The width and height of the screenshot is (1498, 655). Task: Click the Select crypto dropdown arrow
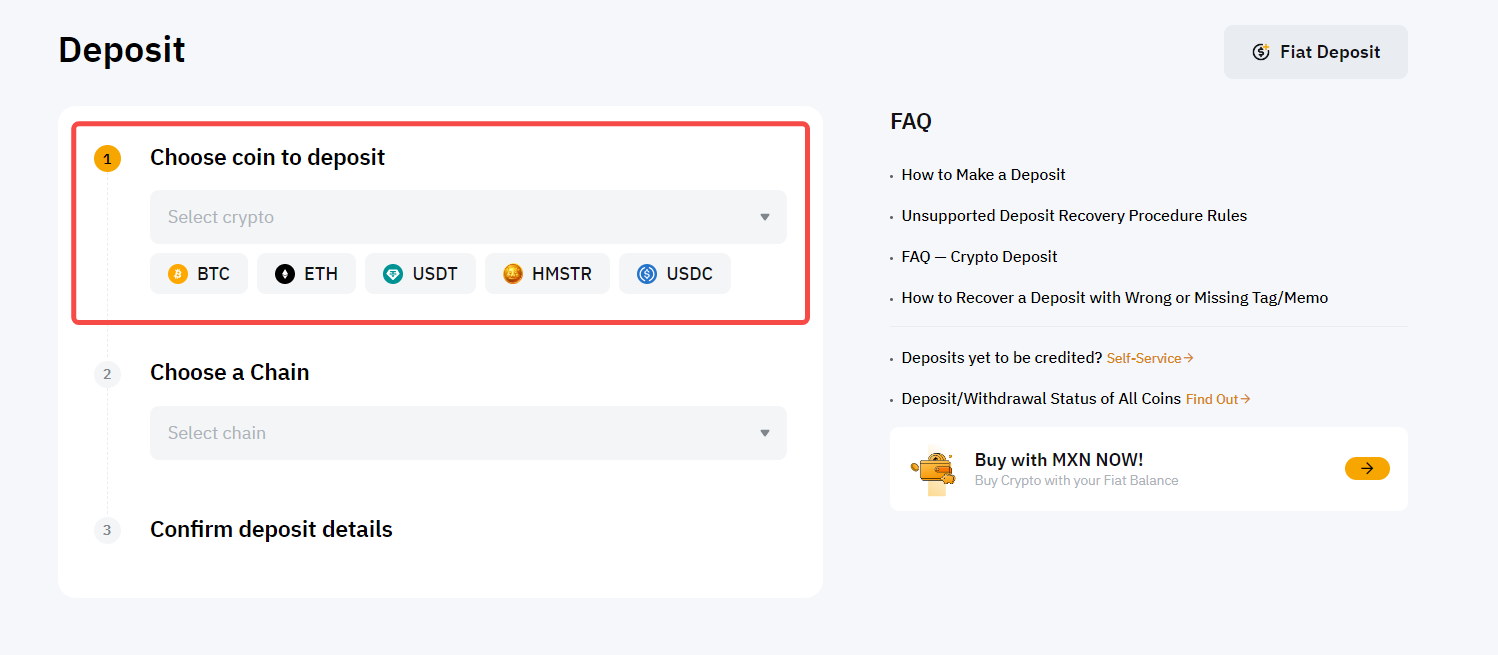pyautogui.click(x=765, y=217)
